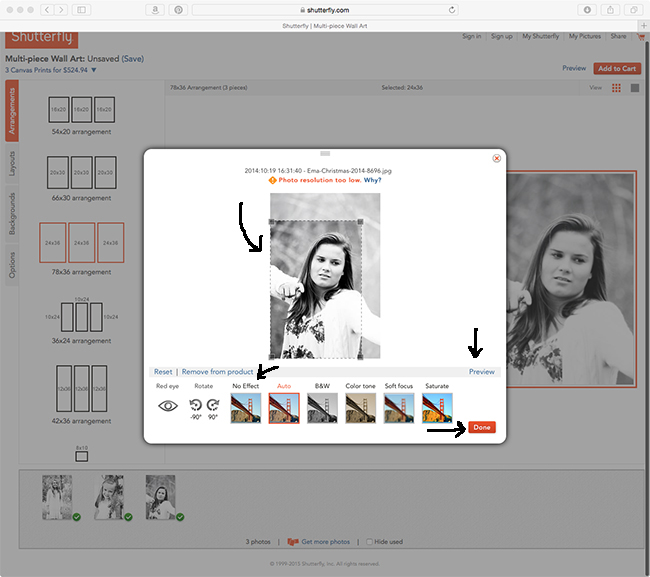Click the Shutterfly logo
This screenshot has height=577, width=650.
(41, 38)
